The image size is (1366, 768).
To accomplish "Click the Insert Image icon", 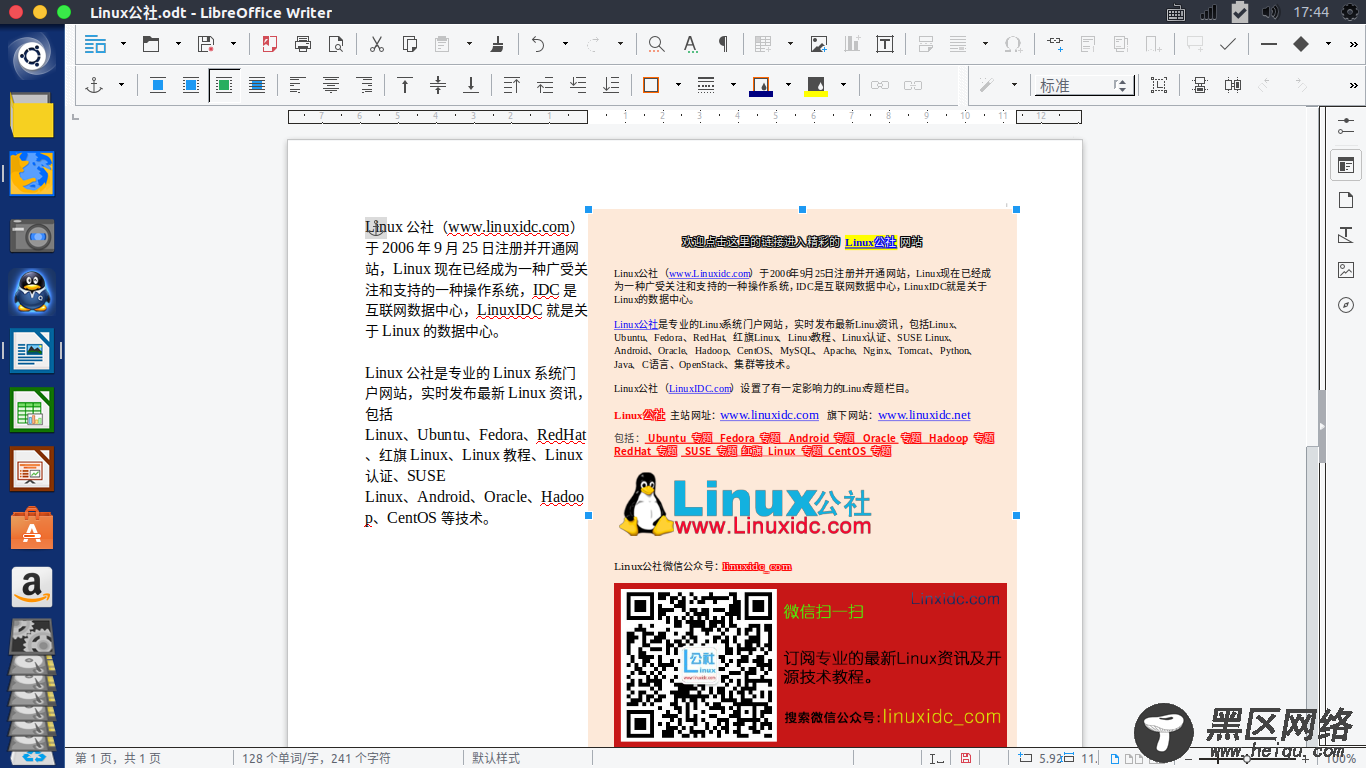I will point(819,44).
